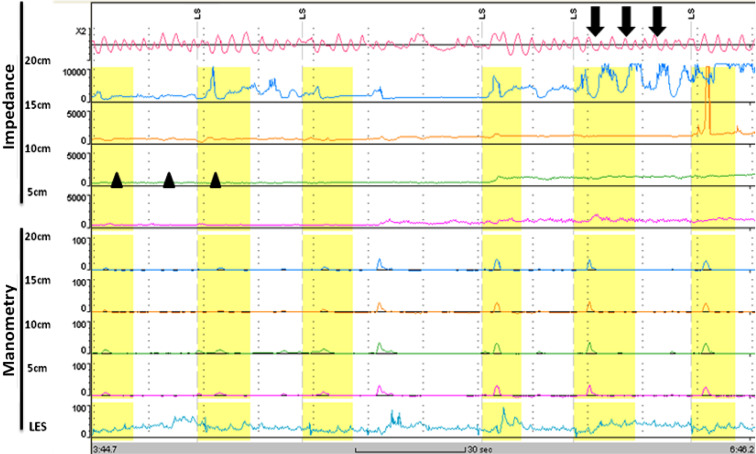Select the middle black down arrow
This screenshot has height=454, width=756.
pyautogui.click(x=626, y=20)
